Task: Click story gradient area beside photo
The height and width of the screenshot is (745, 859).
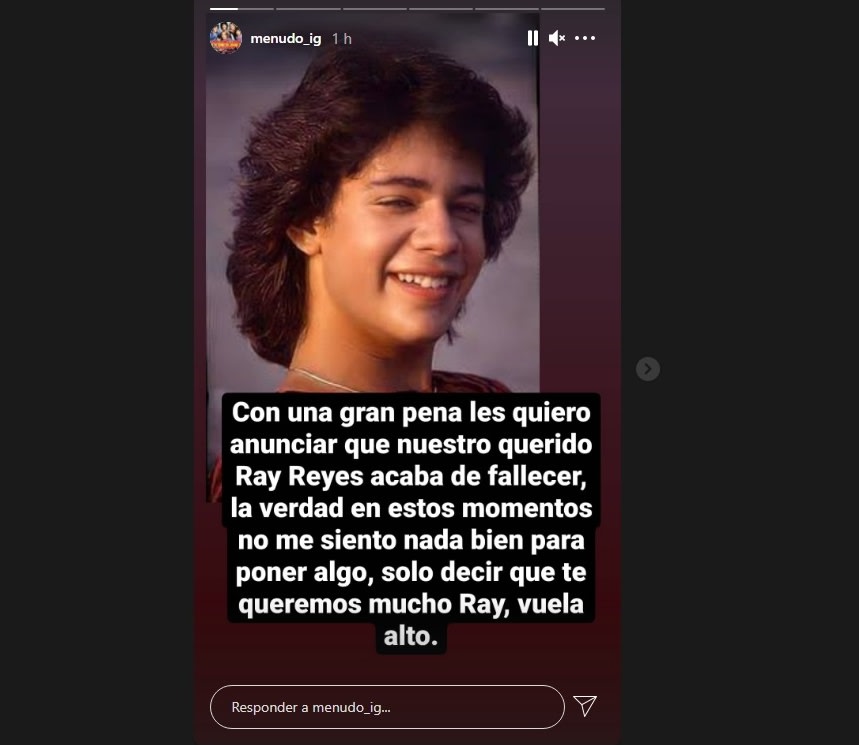Action: click(580, 219)
